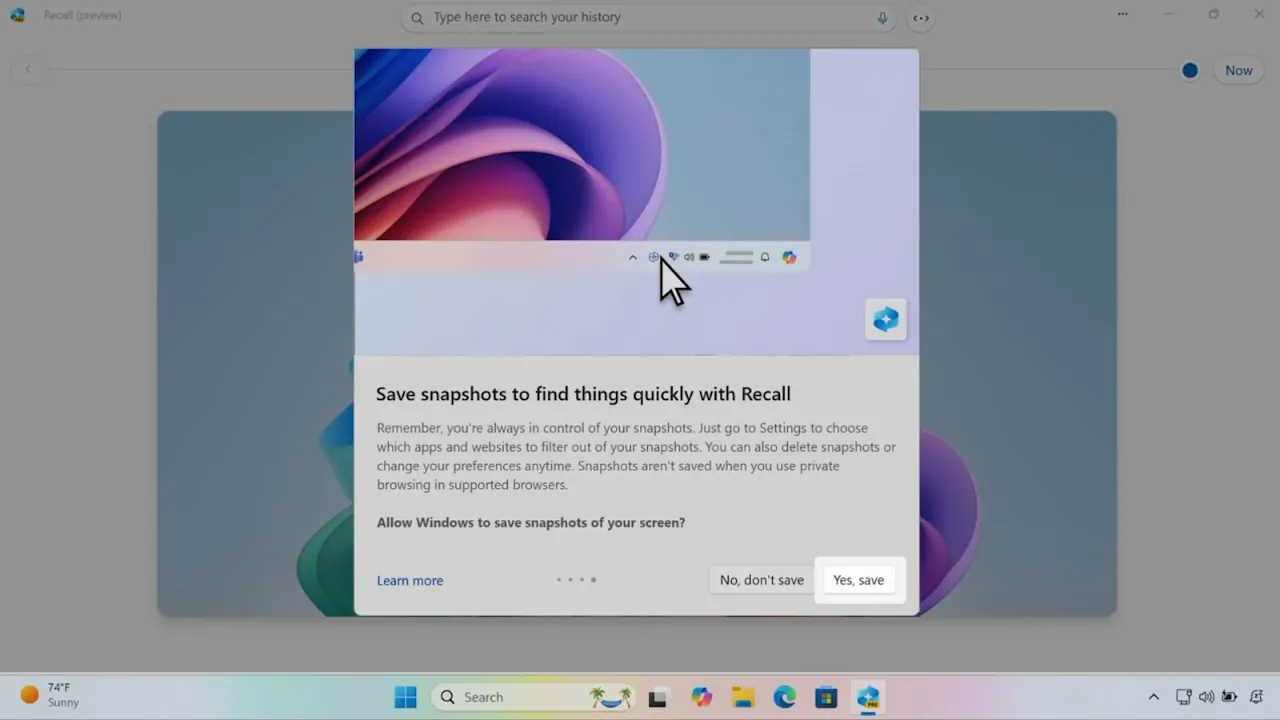The image size is (1280, 720).
Task: Click the palm tree search highlight icon
Action: (611, 697)
